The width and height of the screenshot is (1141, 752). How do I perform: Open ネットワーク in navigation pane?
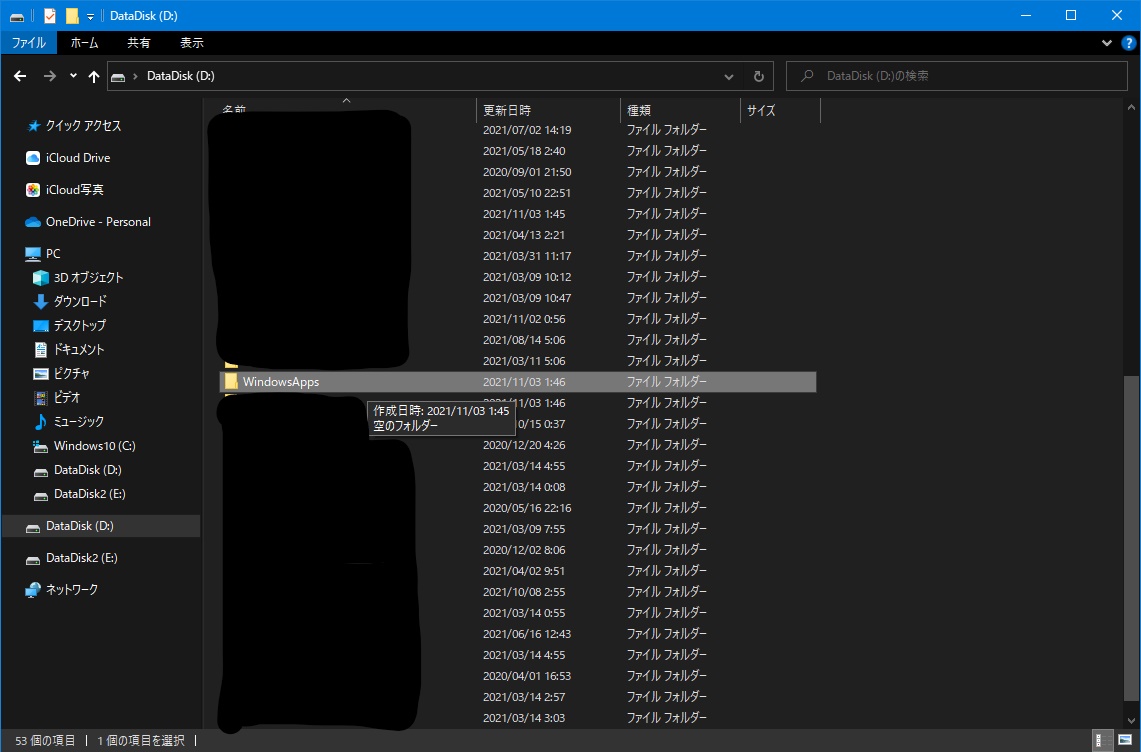click(71, 590)
